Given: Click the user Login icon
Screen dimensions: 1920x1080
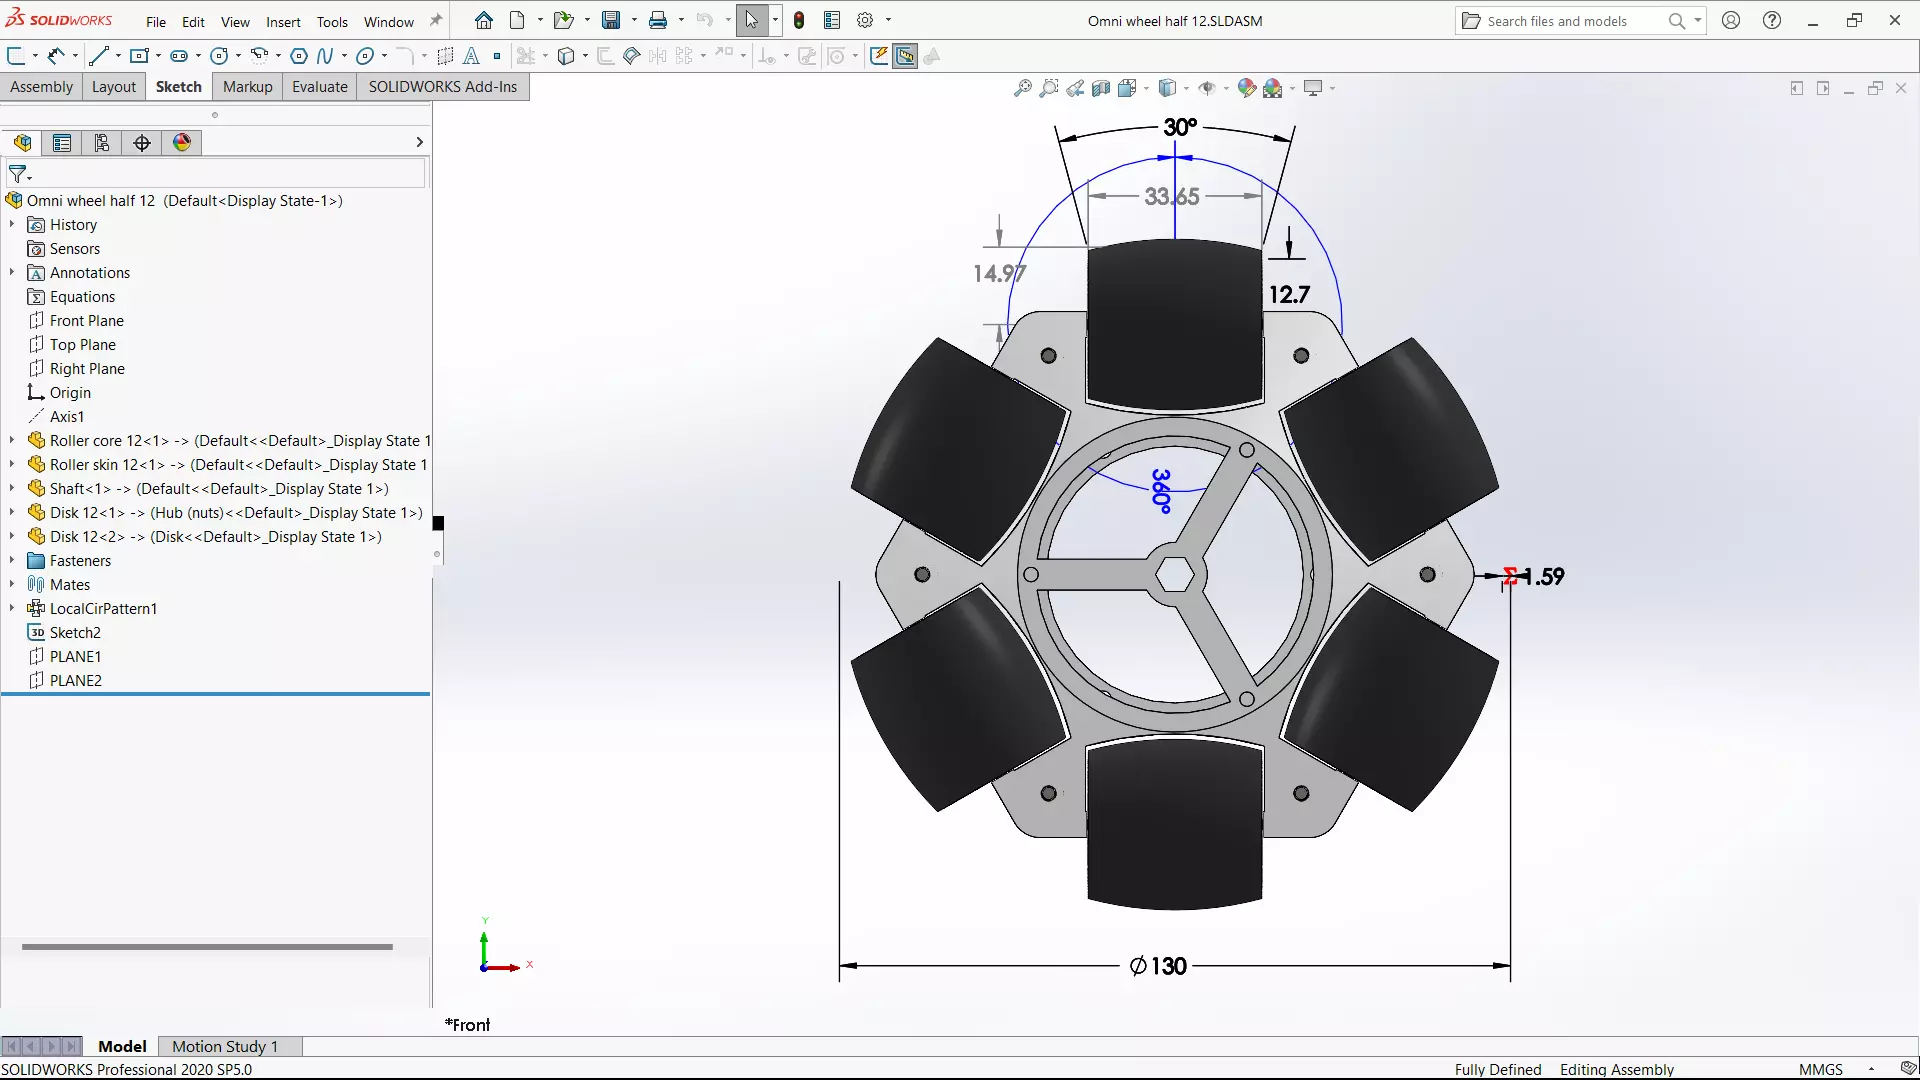Looking at the screenshot, I should click(x=1731, y=20).
